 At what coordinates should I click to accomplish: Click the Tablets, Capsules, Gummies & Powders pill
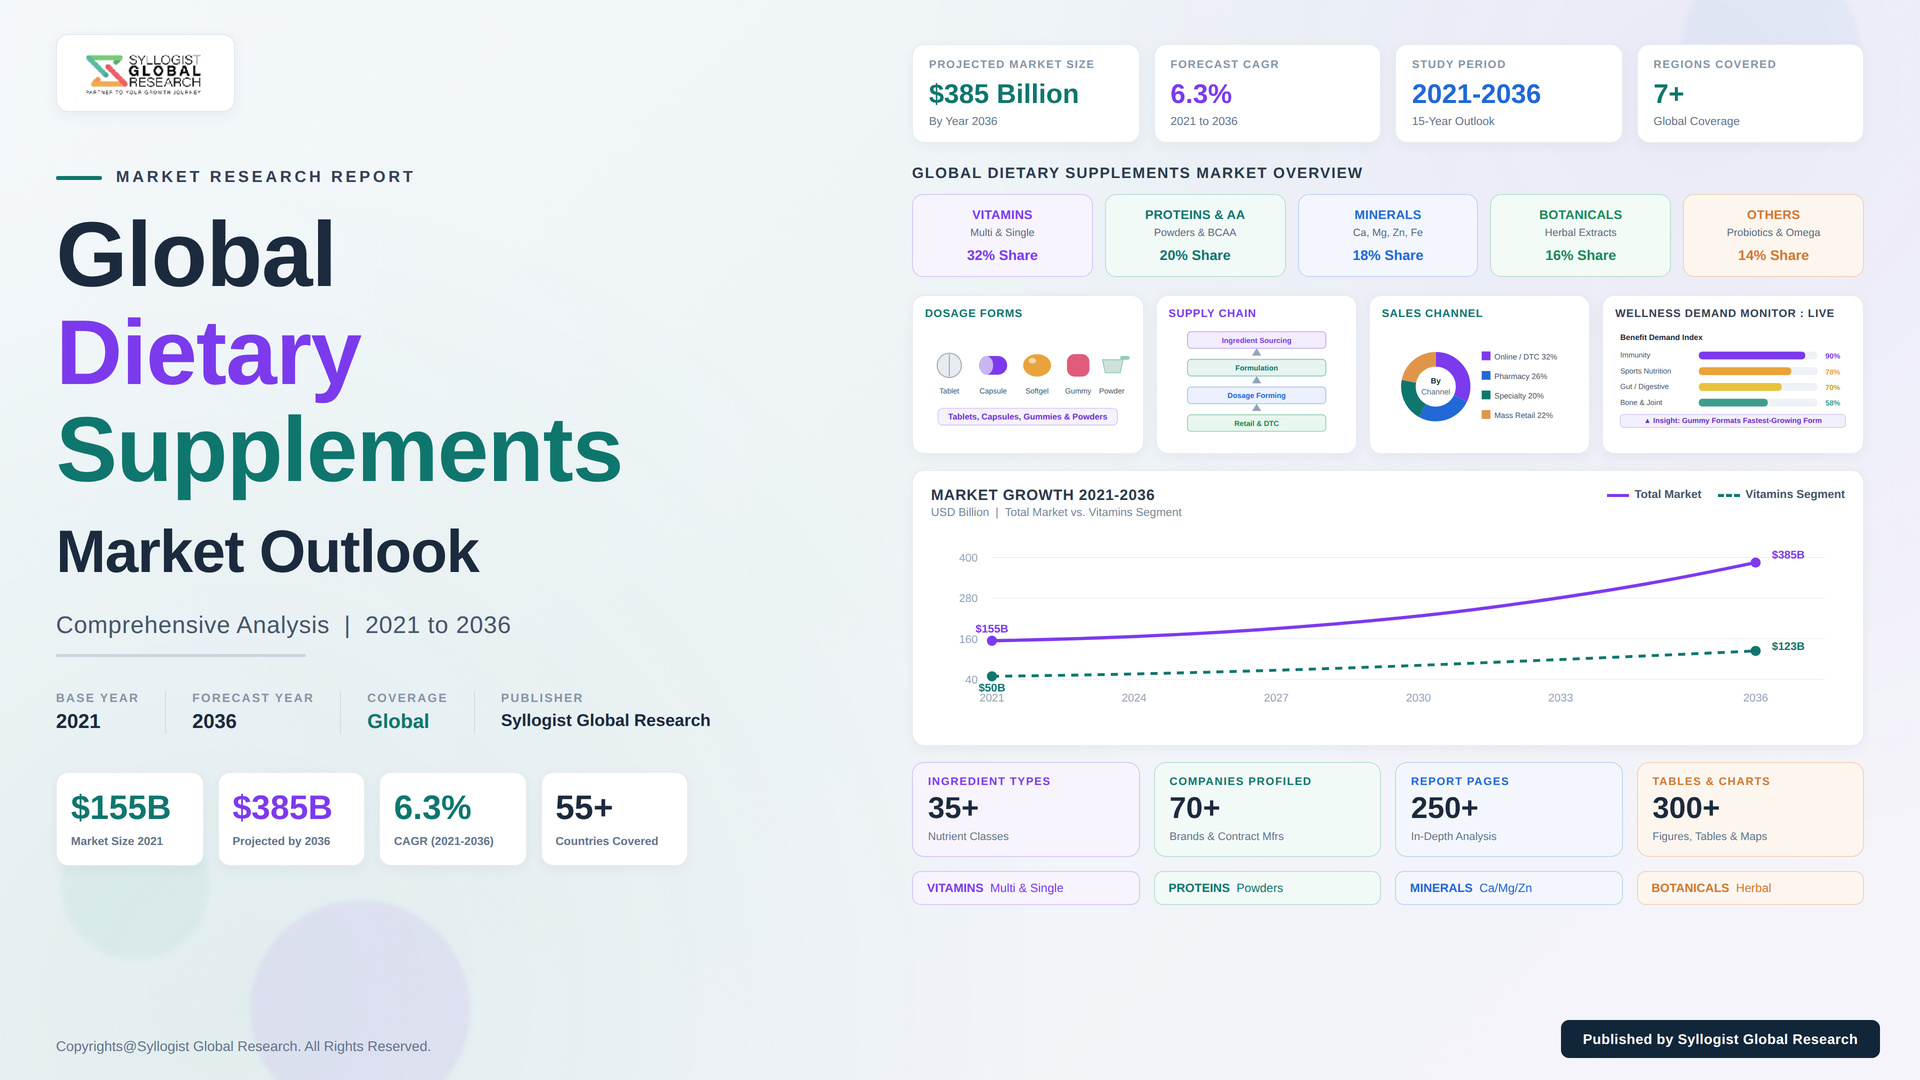[x=1027, y=417]
